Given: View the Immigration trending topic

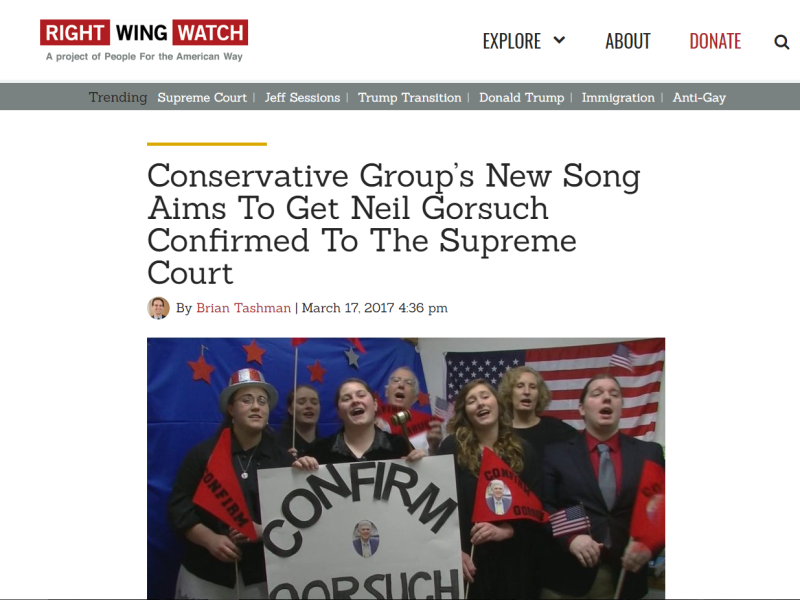Looking at the screenshot, I should click(618, 97).
